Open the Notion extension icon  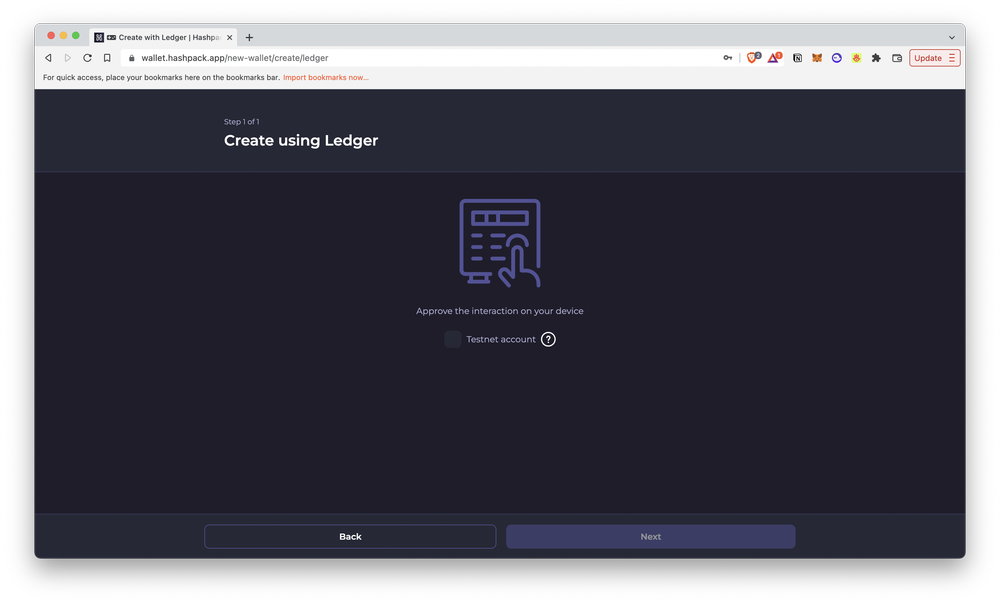coord(797,57)
